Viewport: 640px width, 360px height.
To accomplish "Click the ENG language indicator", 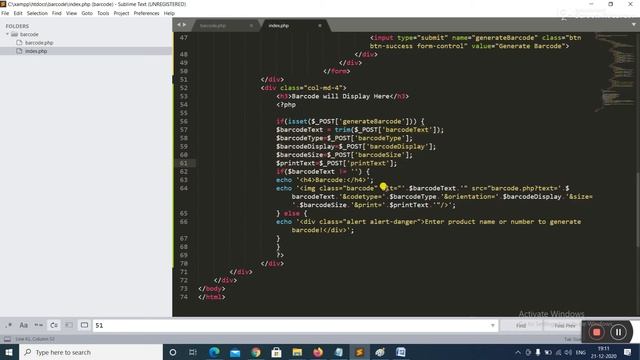I will click(581, 352).
